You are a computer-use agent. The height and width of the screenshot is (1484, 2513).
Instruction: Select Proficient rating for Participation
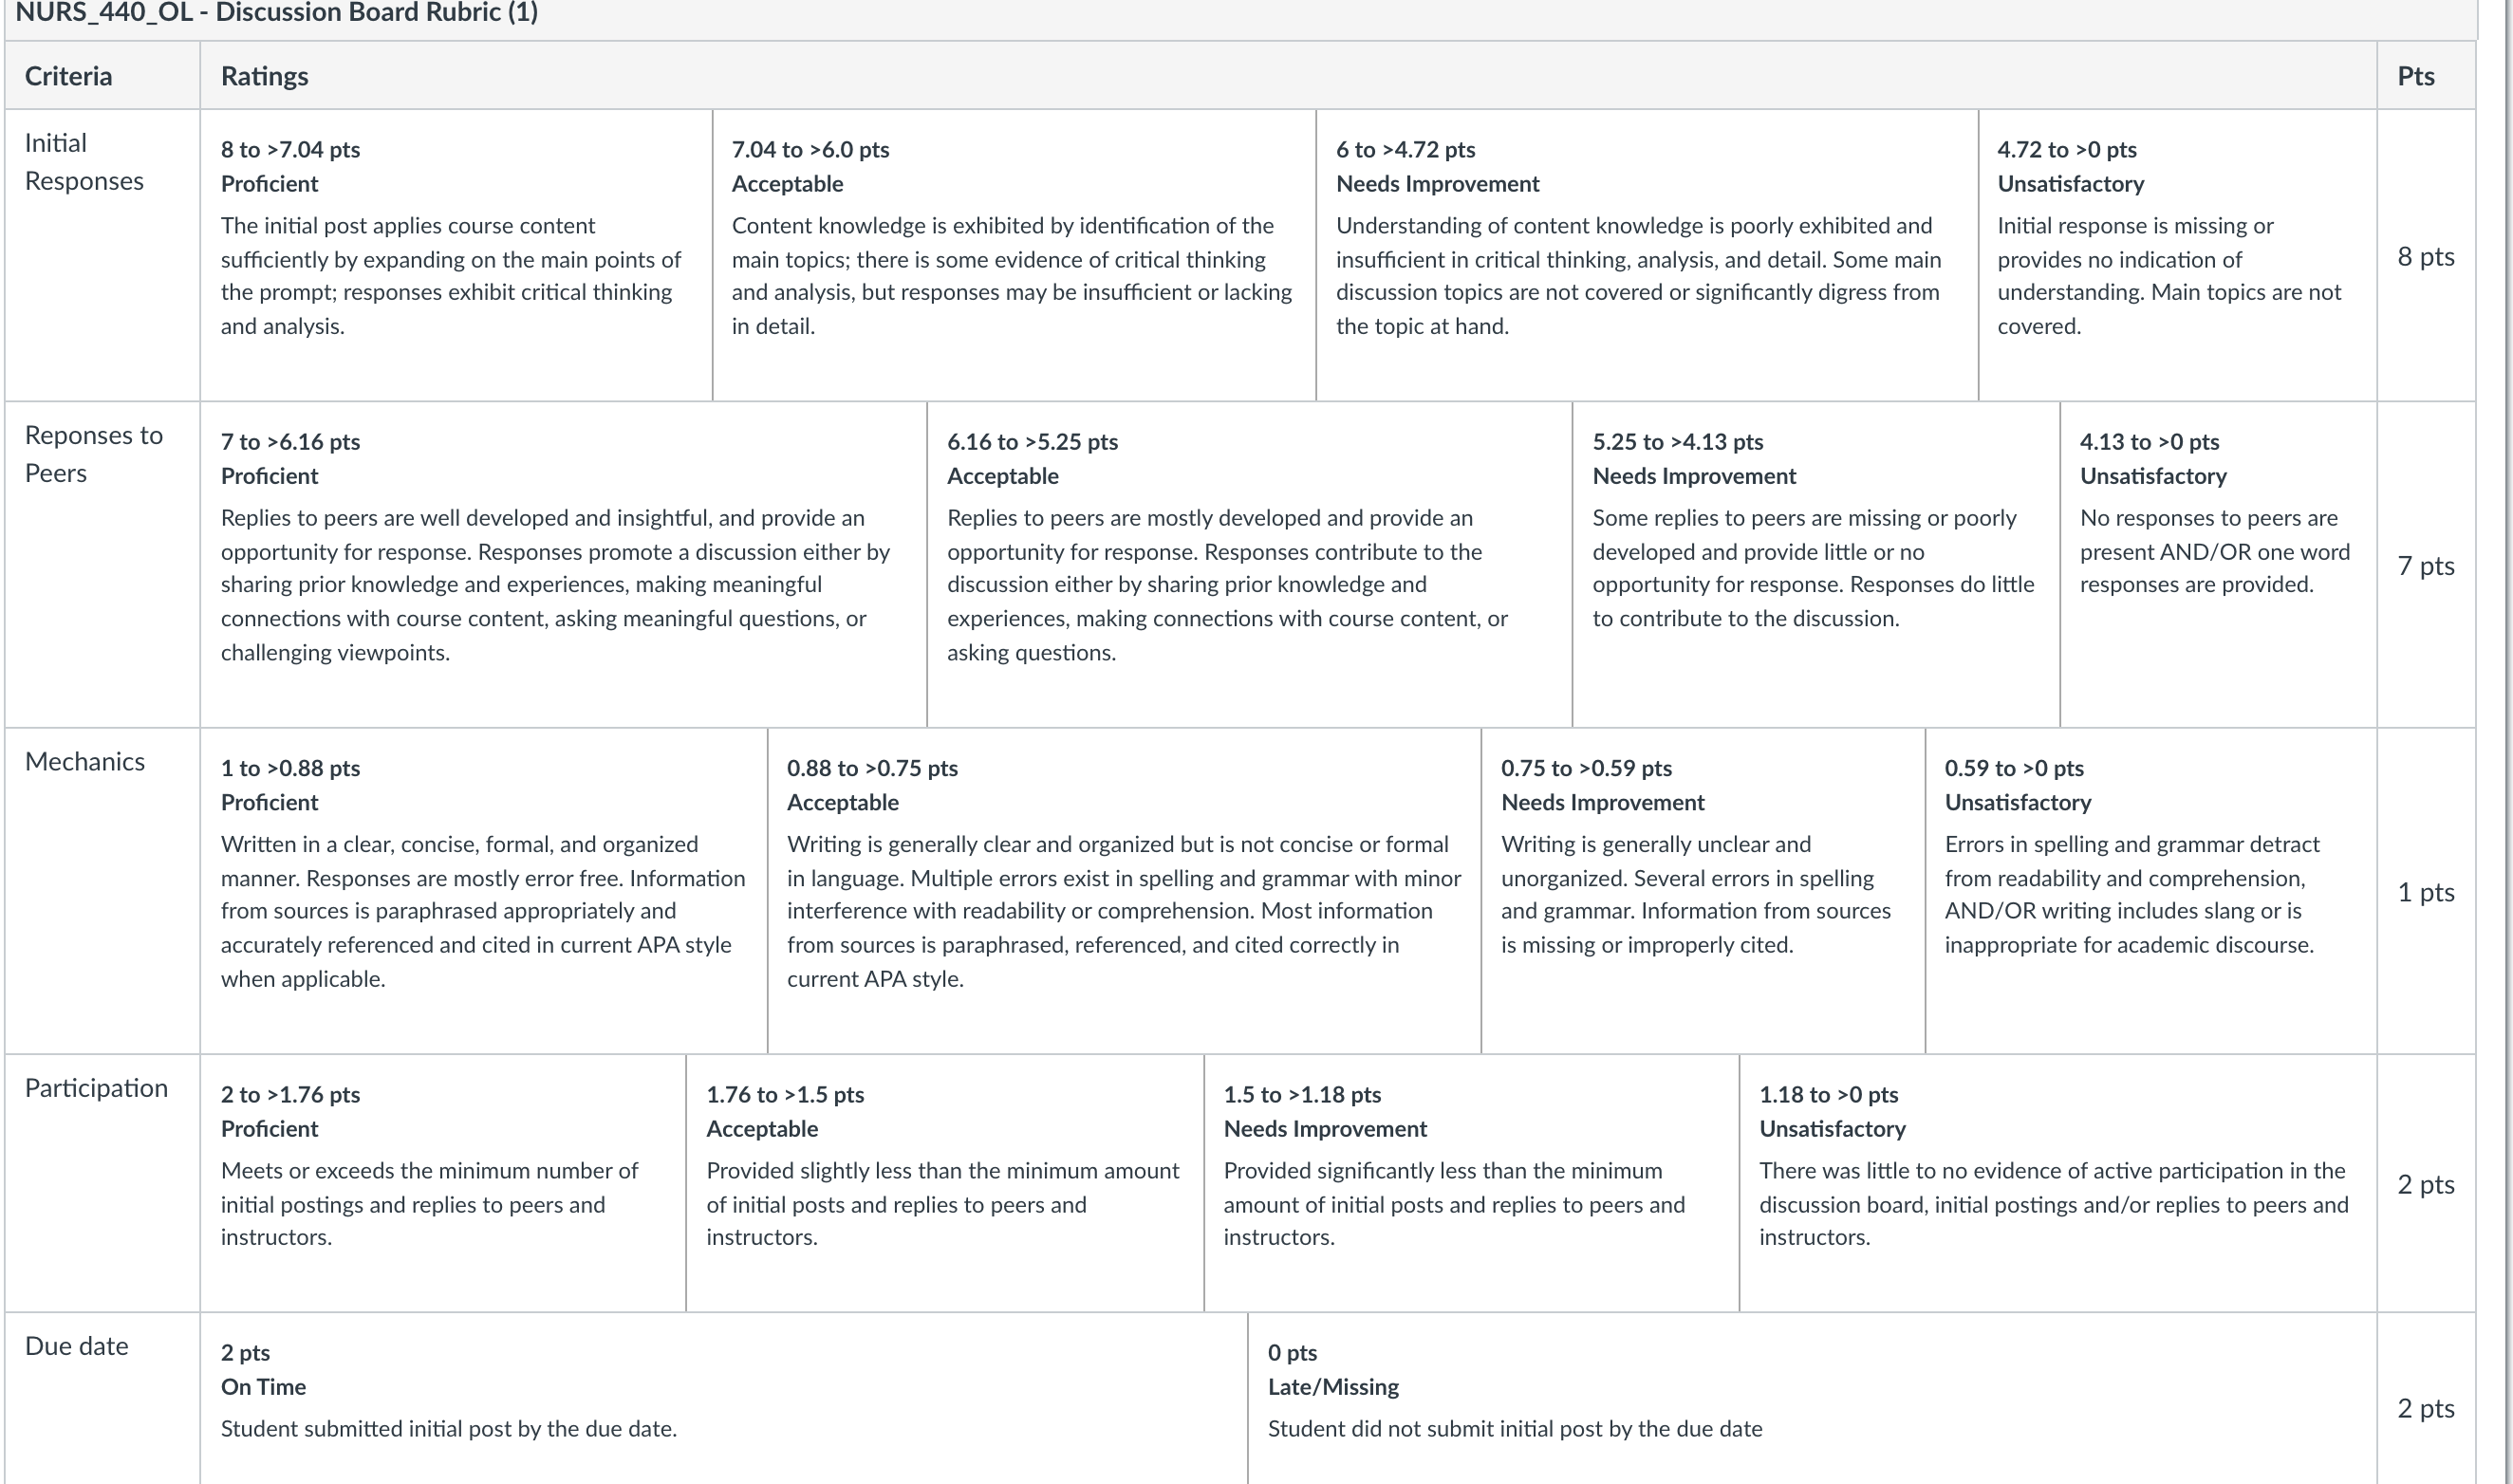pyautogui.click(x=443, y=1183)
